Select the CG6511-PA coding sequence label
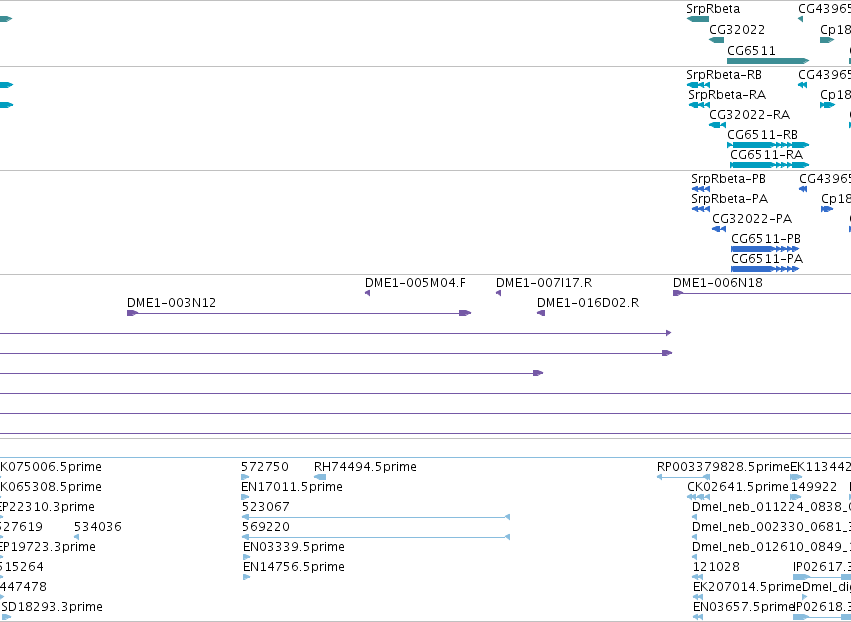This screenshot has height=622, width=851. point(767,259)
